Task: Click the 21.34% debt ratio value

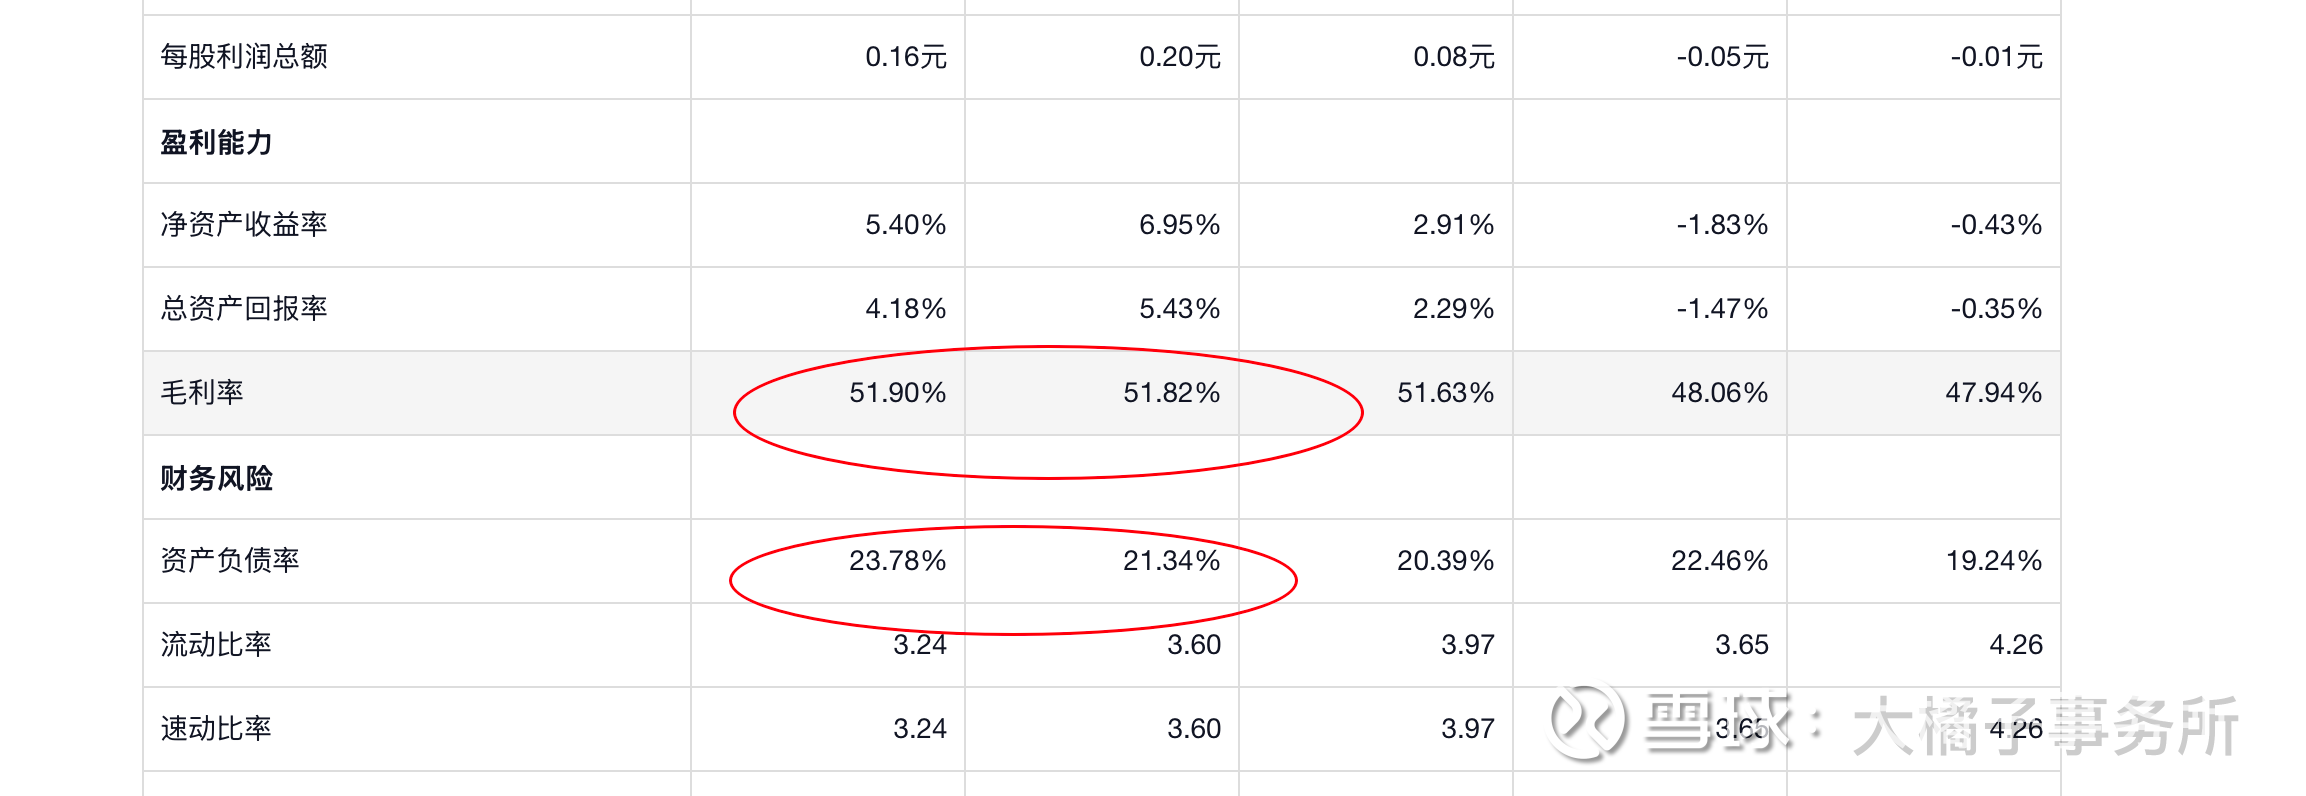Action: (x=1171, y=561)
